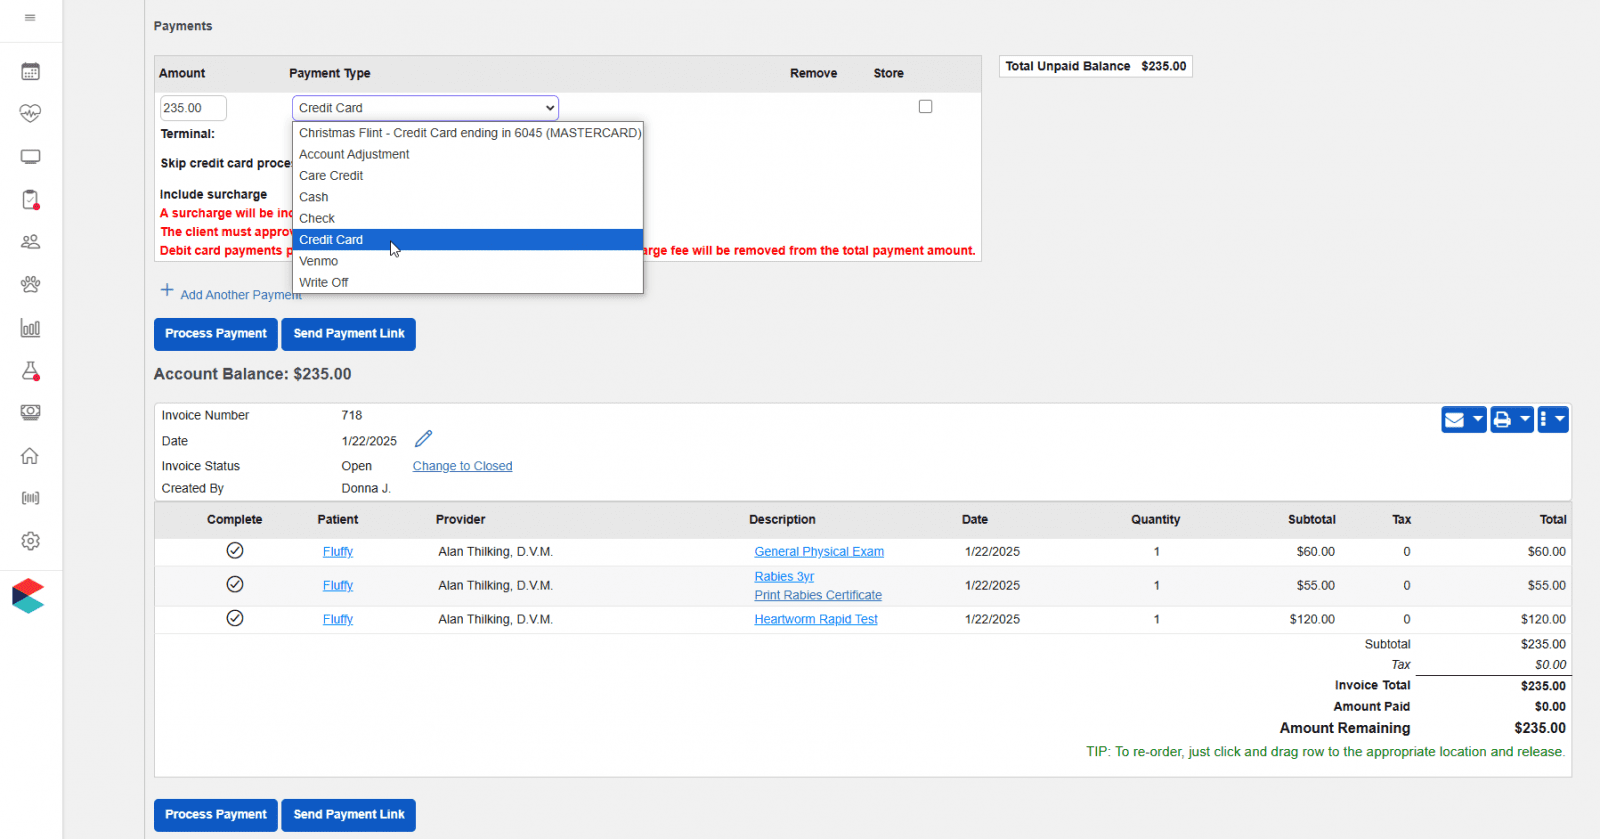Screen dimensions: 1600x839
Task: Open the paw print patients icon
Action: (x=30, y=285)
